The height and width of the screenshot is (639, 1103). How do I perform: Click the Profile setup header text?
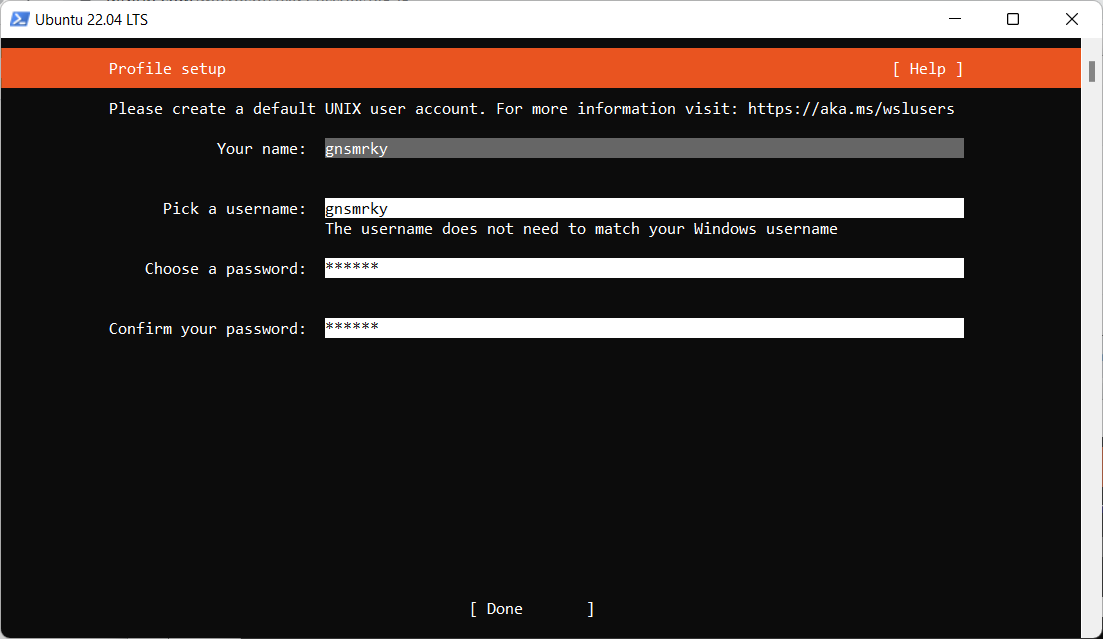(x=167, y=68)
